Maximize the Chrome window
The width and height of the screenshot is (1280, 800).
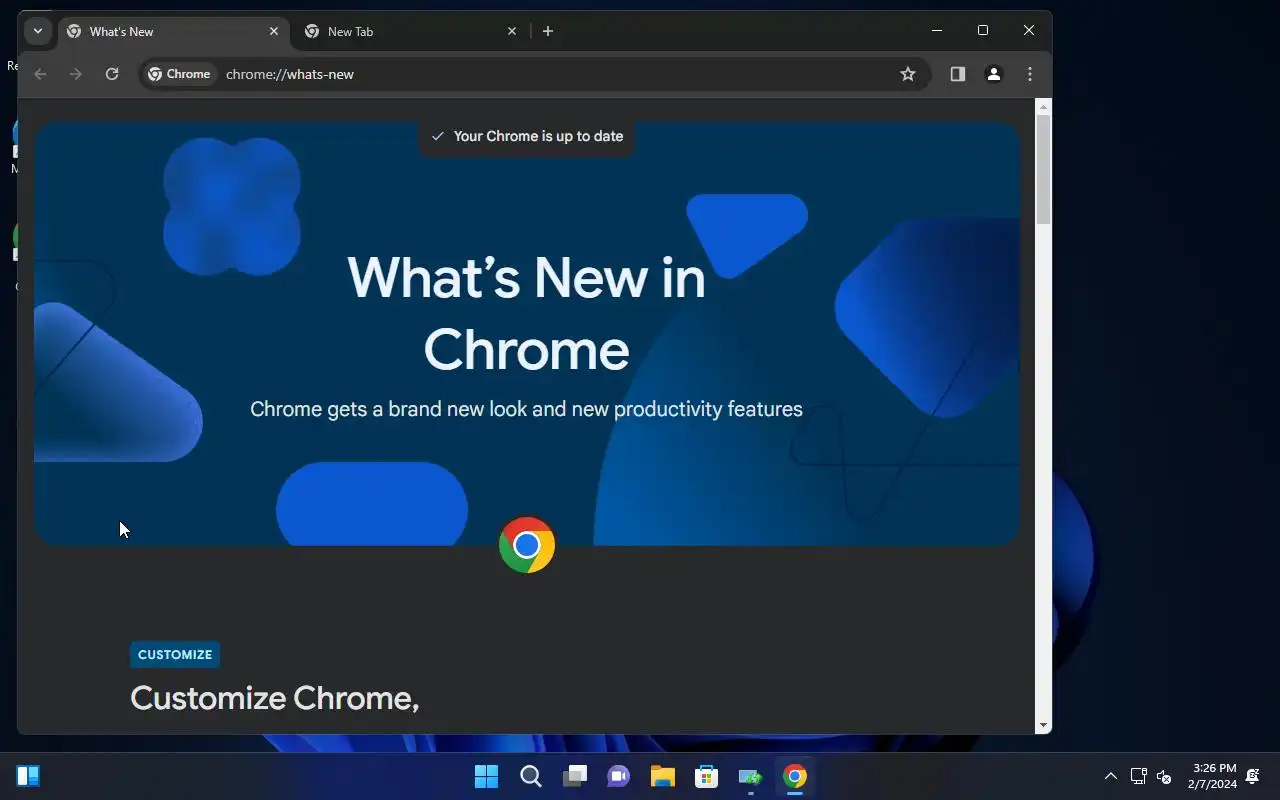[983, 31]
